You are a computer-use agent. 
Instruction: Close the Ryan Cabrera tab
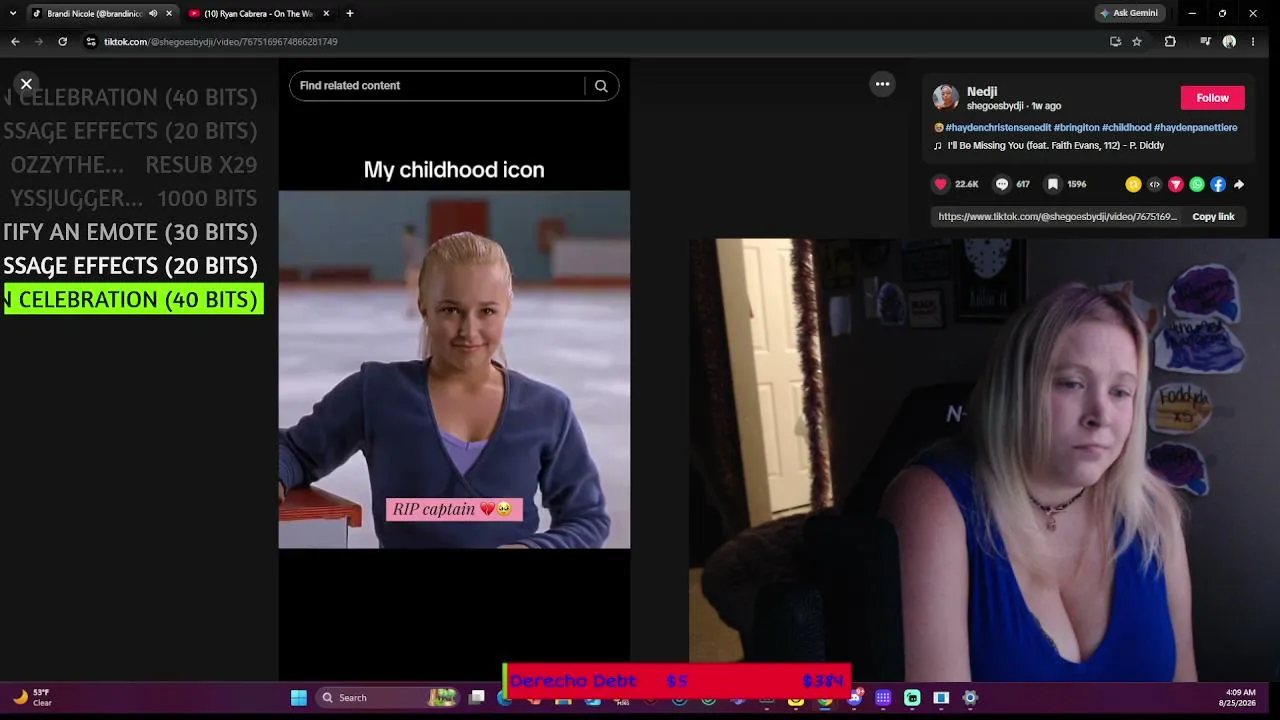(326, 14)
